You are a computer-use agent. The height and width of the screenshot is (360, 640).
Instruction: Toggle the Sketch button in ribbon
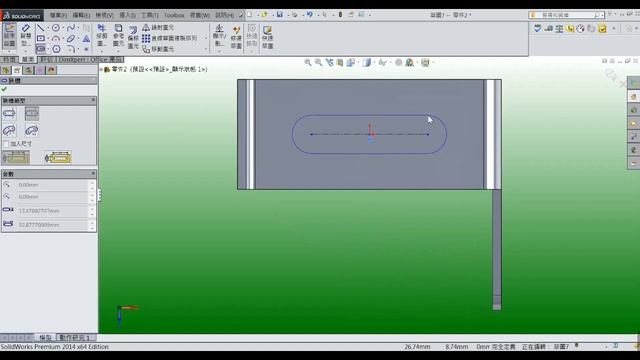coord(9,35)
